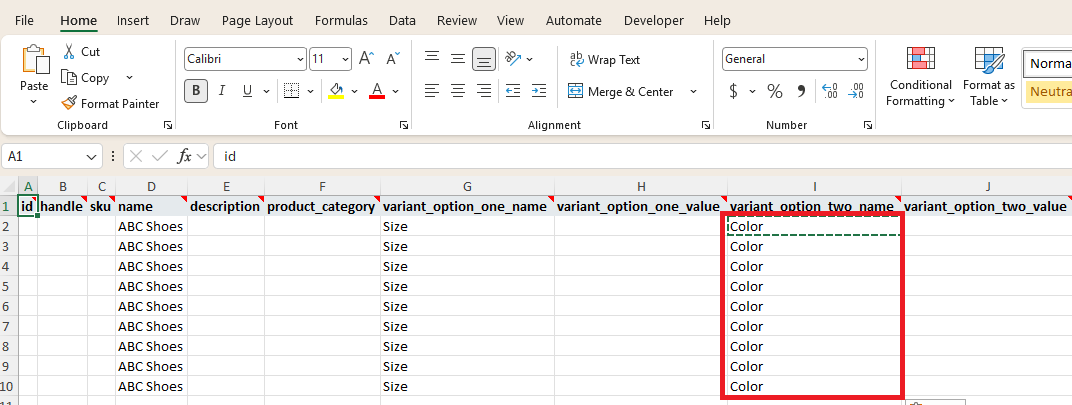Click the Merge & Center button
Screen dimensions: 1072x405
pos(621,91)
